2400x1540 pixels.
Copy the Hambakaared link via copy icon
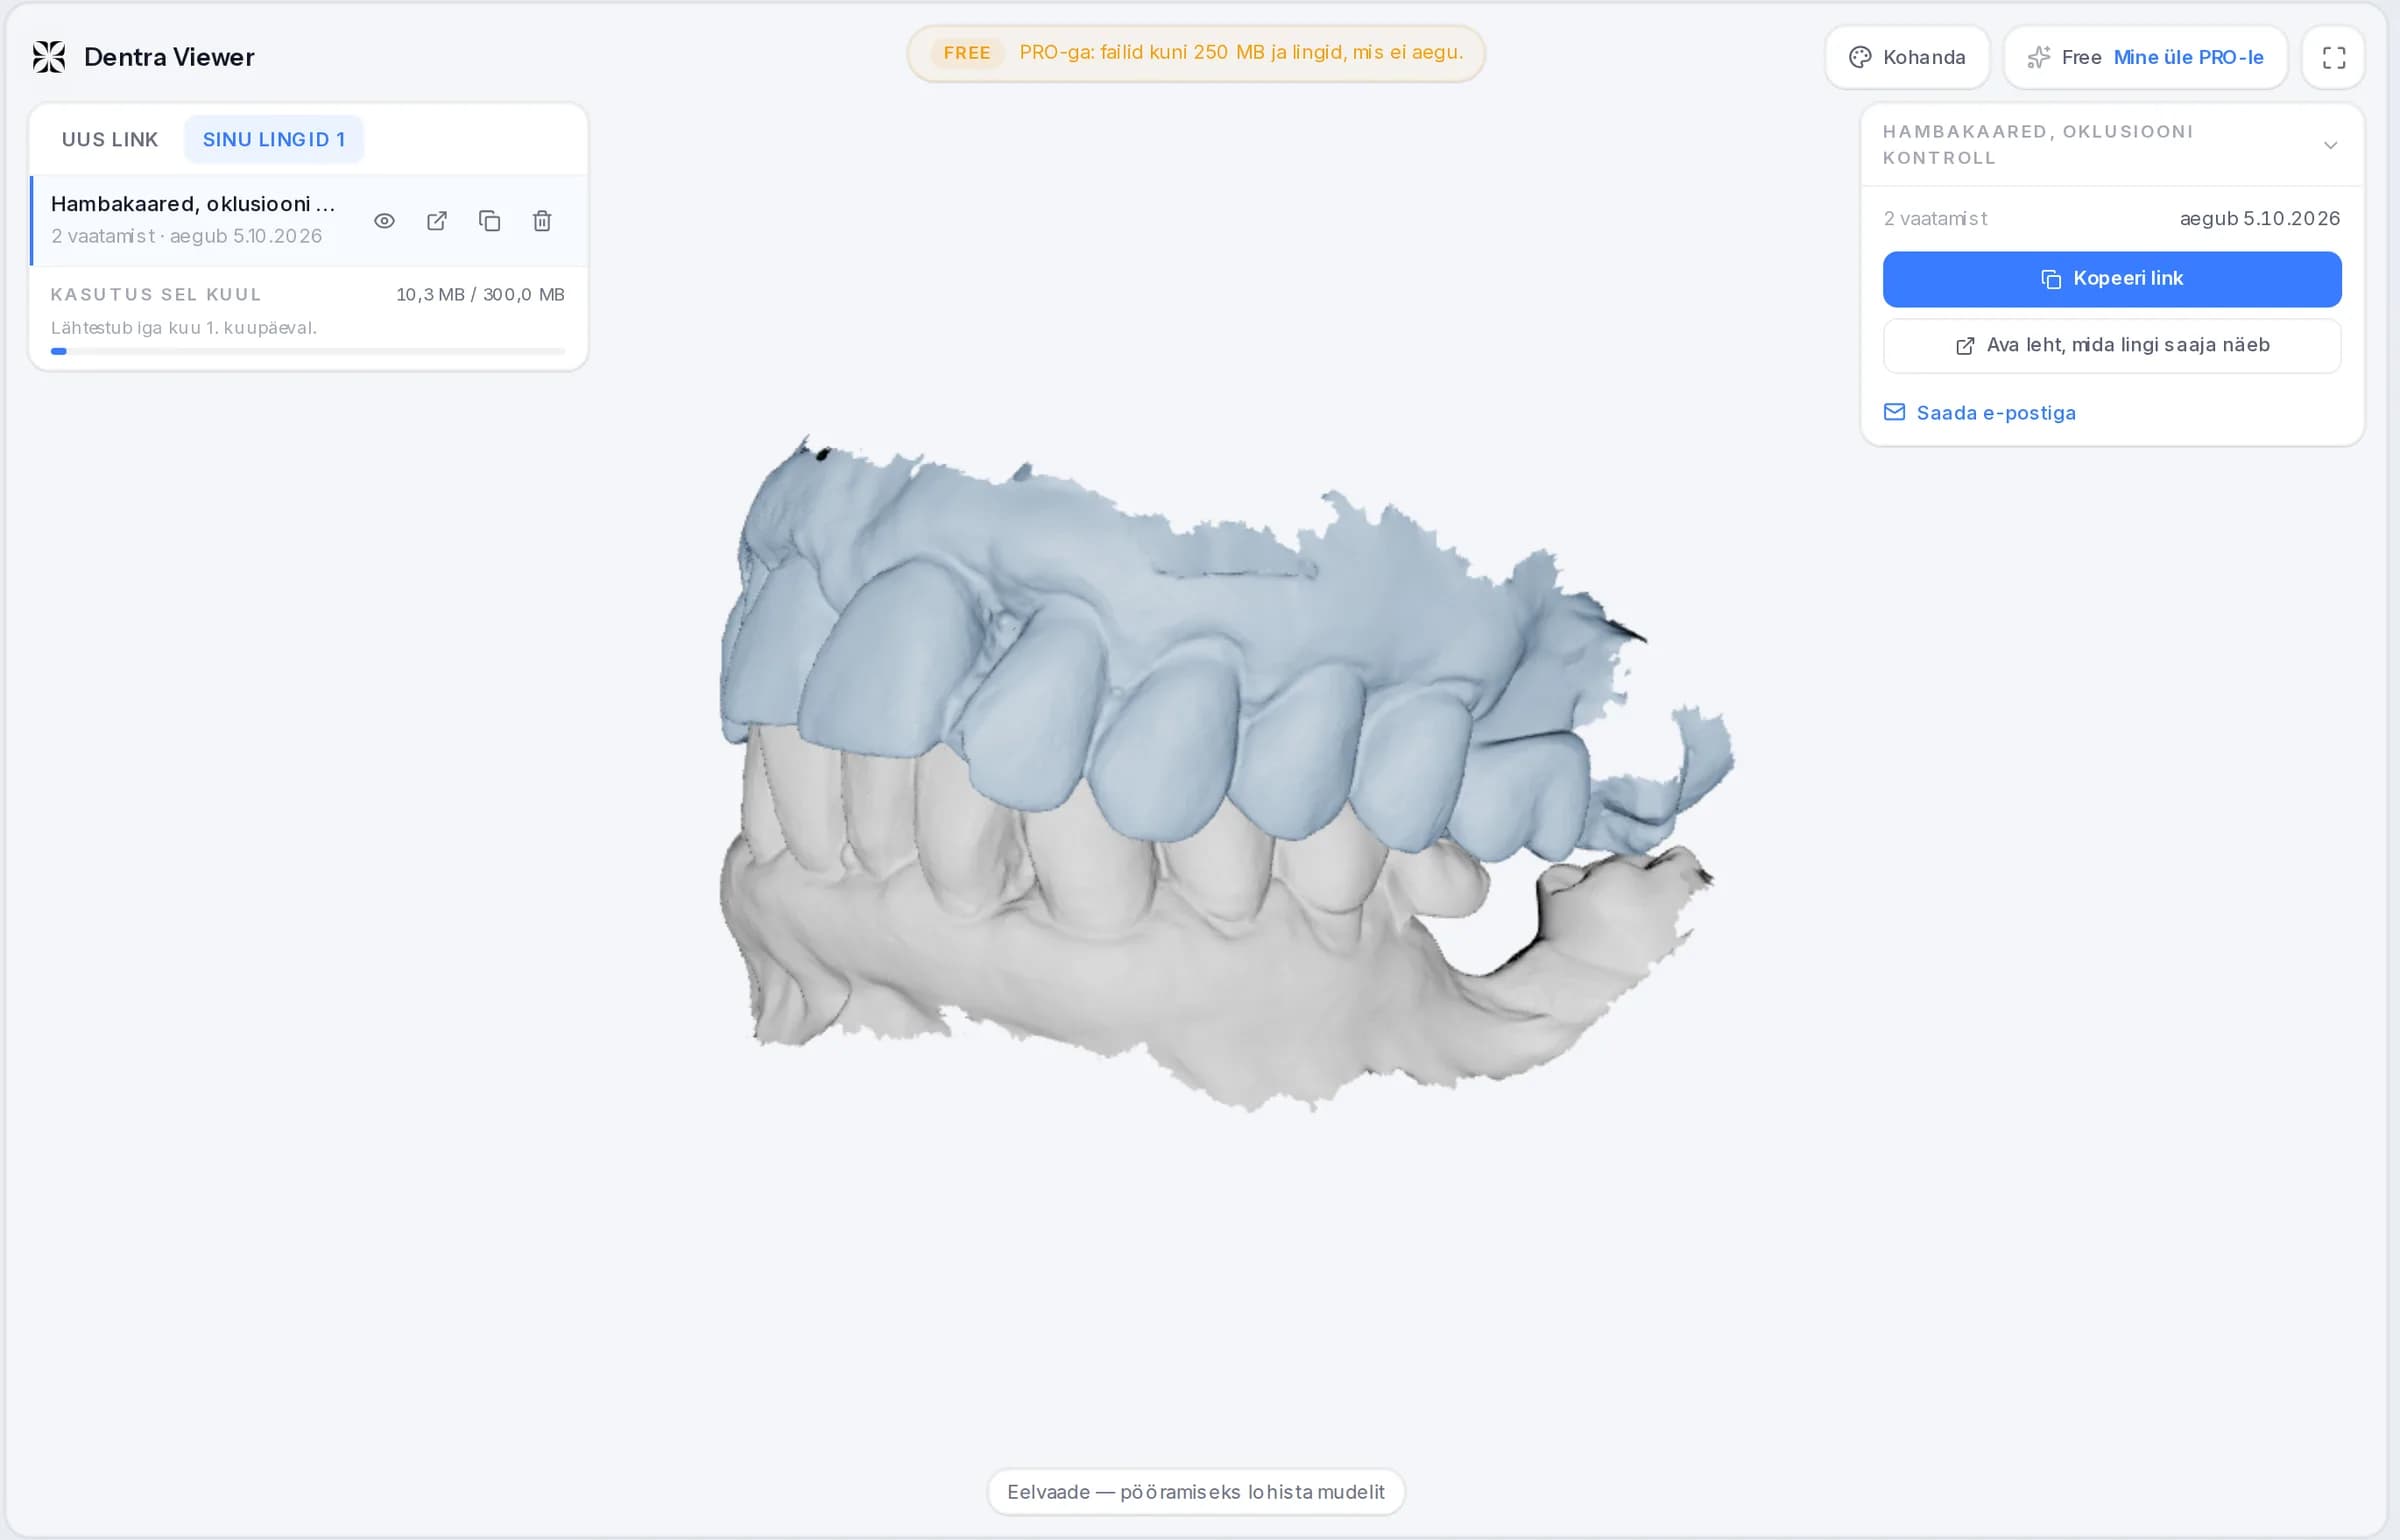[489, 221]
